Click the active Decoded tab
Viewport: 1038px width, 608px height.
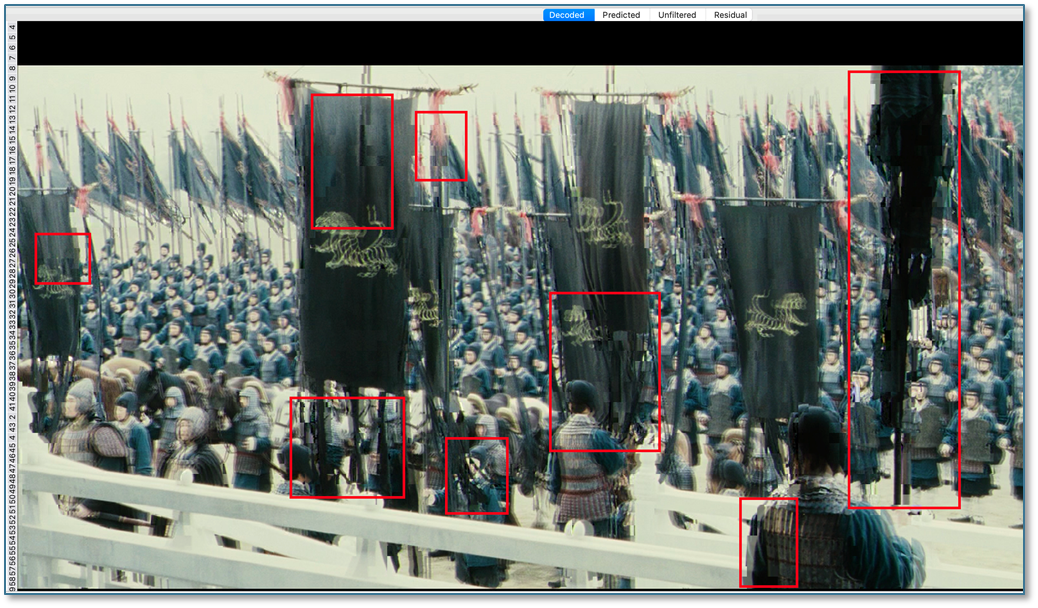click(x=566, y=15)
